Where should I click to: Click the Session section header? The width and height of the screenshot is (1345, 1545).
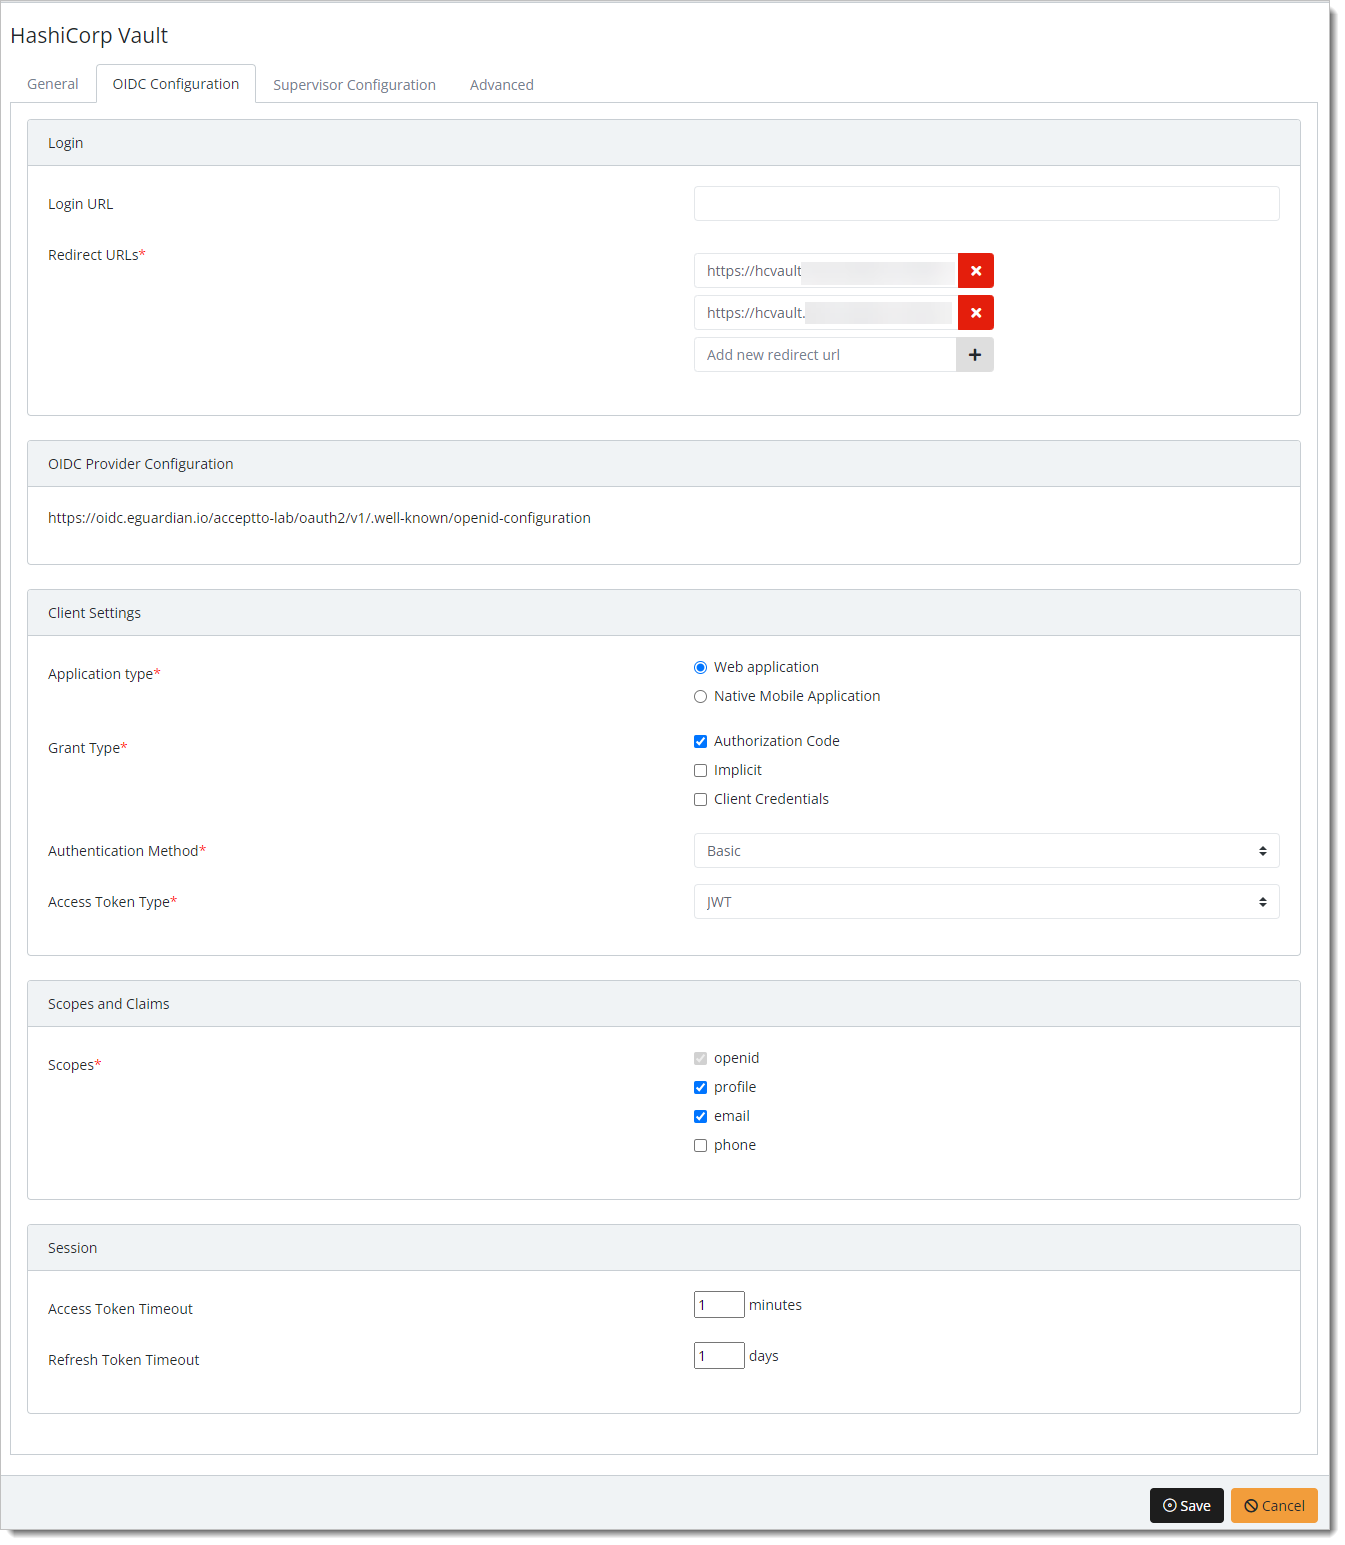[x=664, y=1248]
